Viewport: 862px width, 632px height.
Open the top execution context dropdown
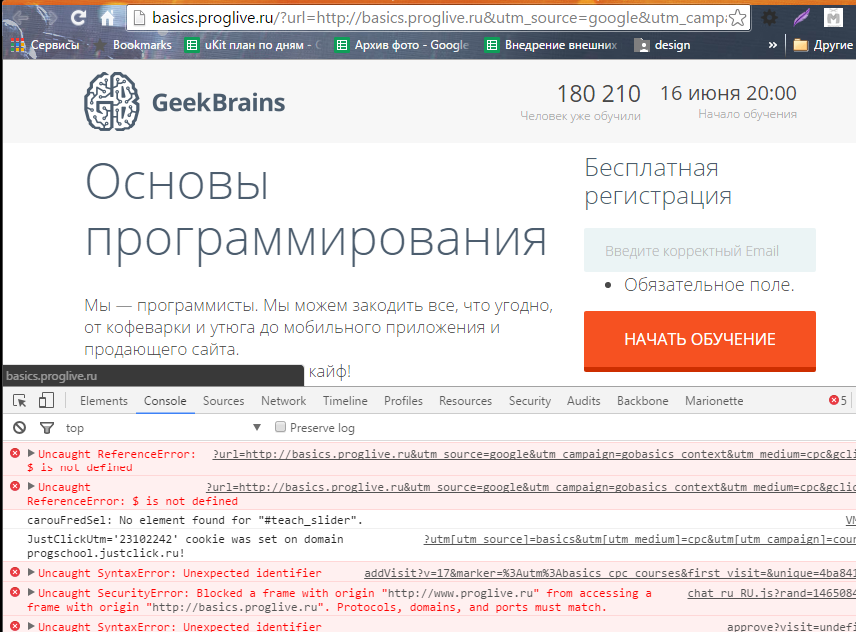(x=163, y=428)
